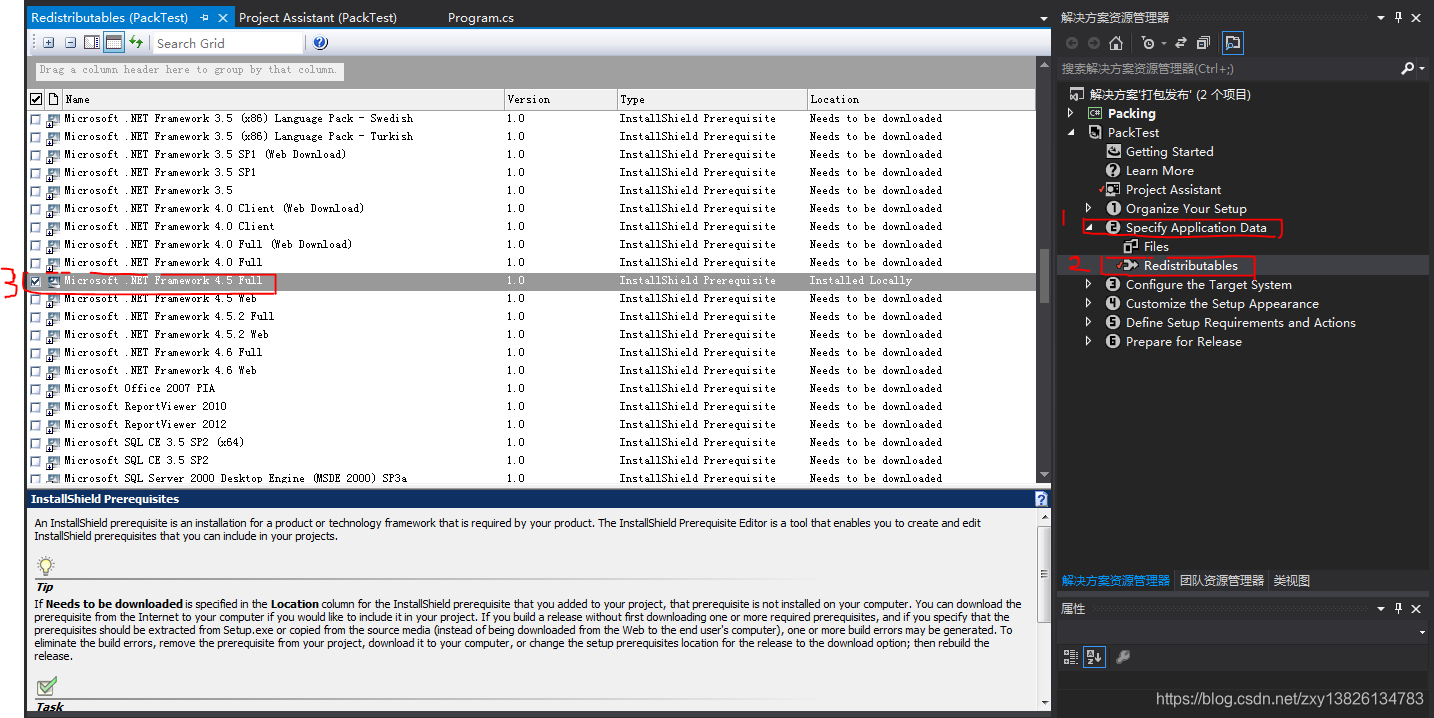Click the collapse all icon in Solution Explorer
Image resolution: width=1434 pixels, height=718 pixels.
point(1203,43)
